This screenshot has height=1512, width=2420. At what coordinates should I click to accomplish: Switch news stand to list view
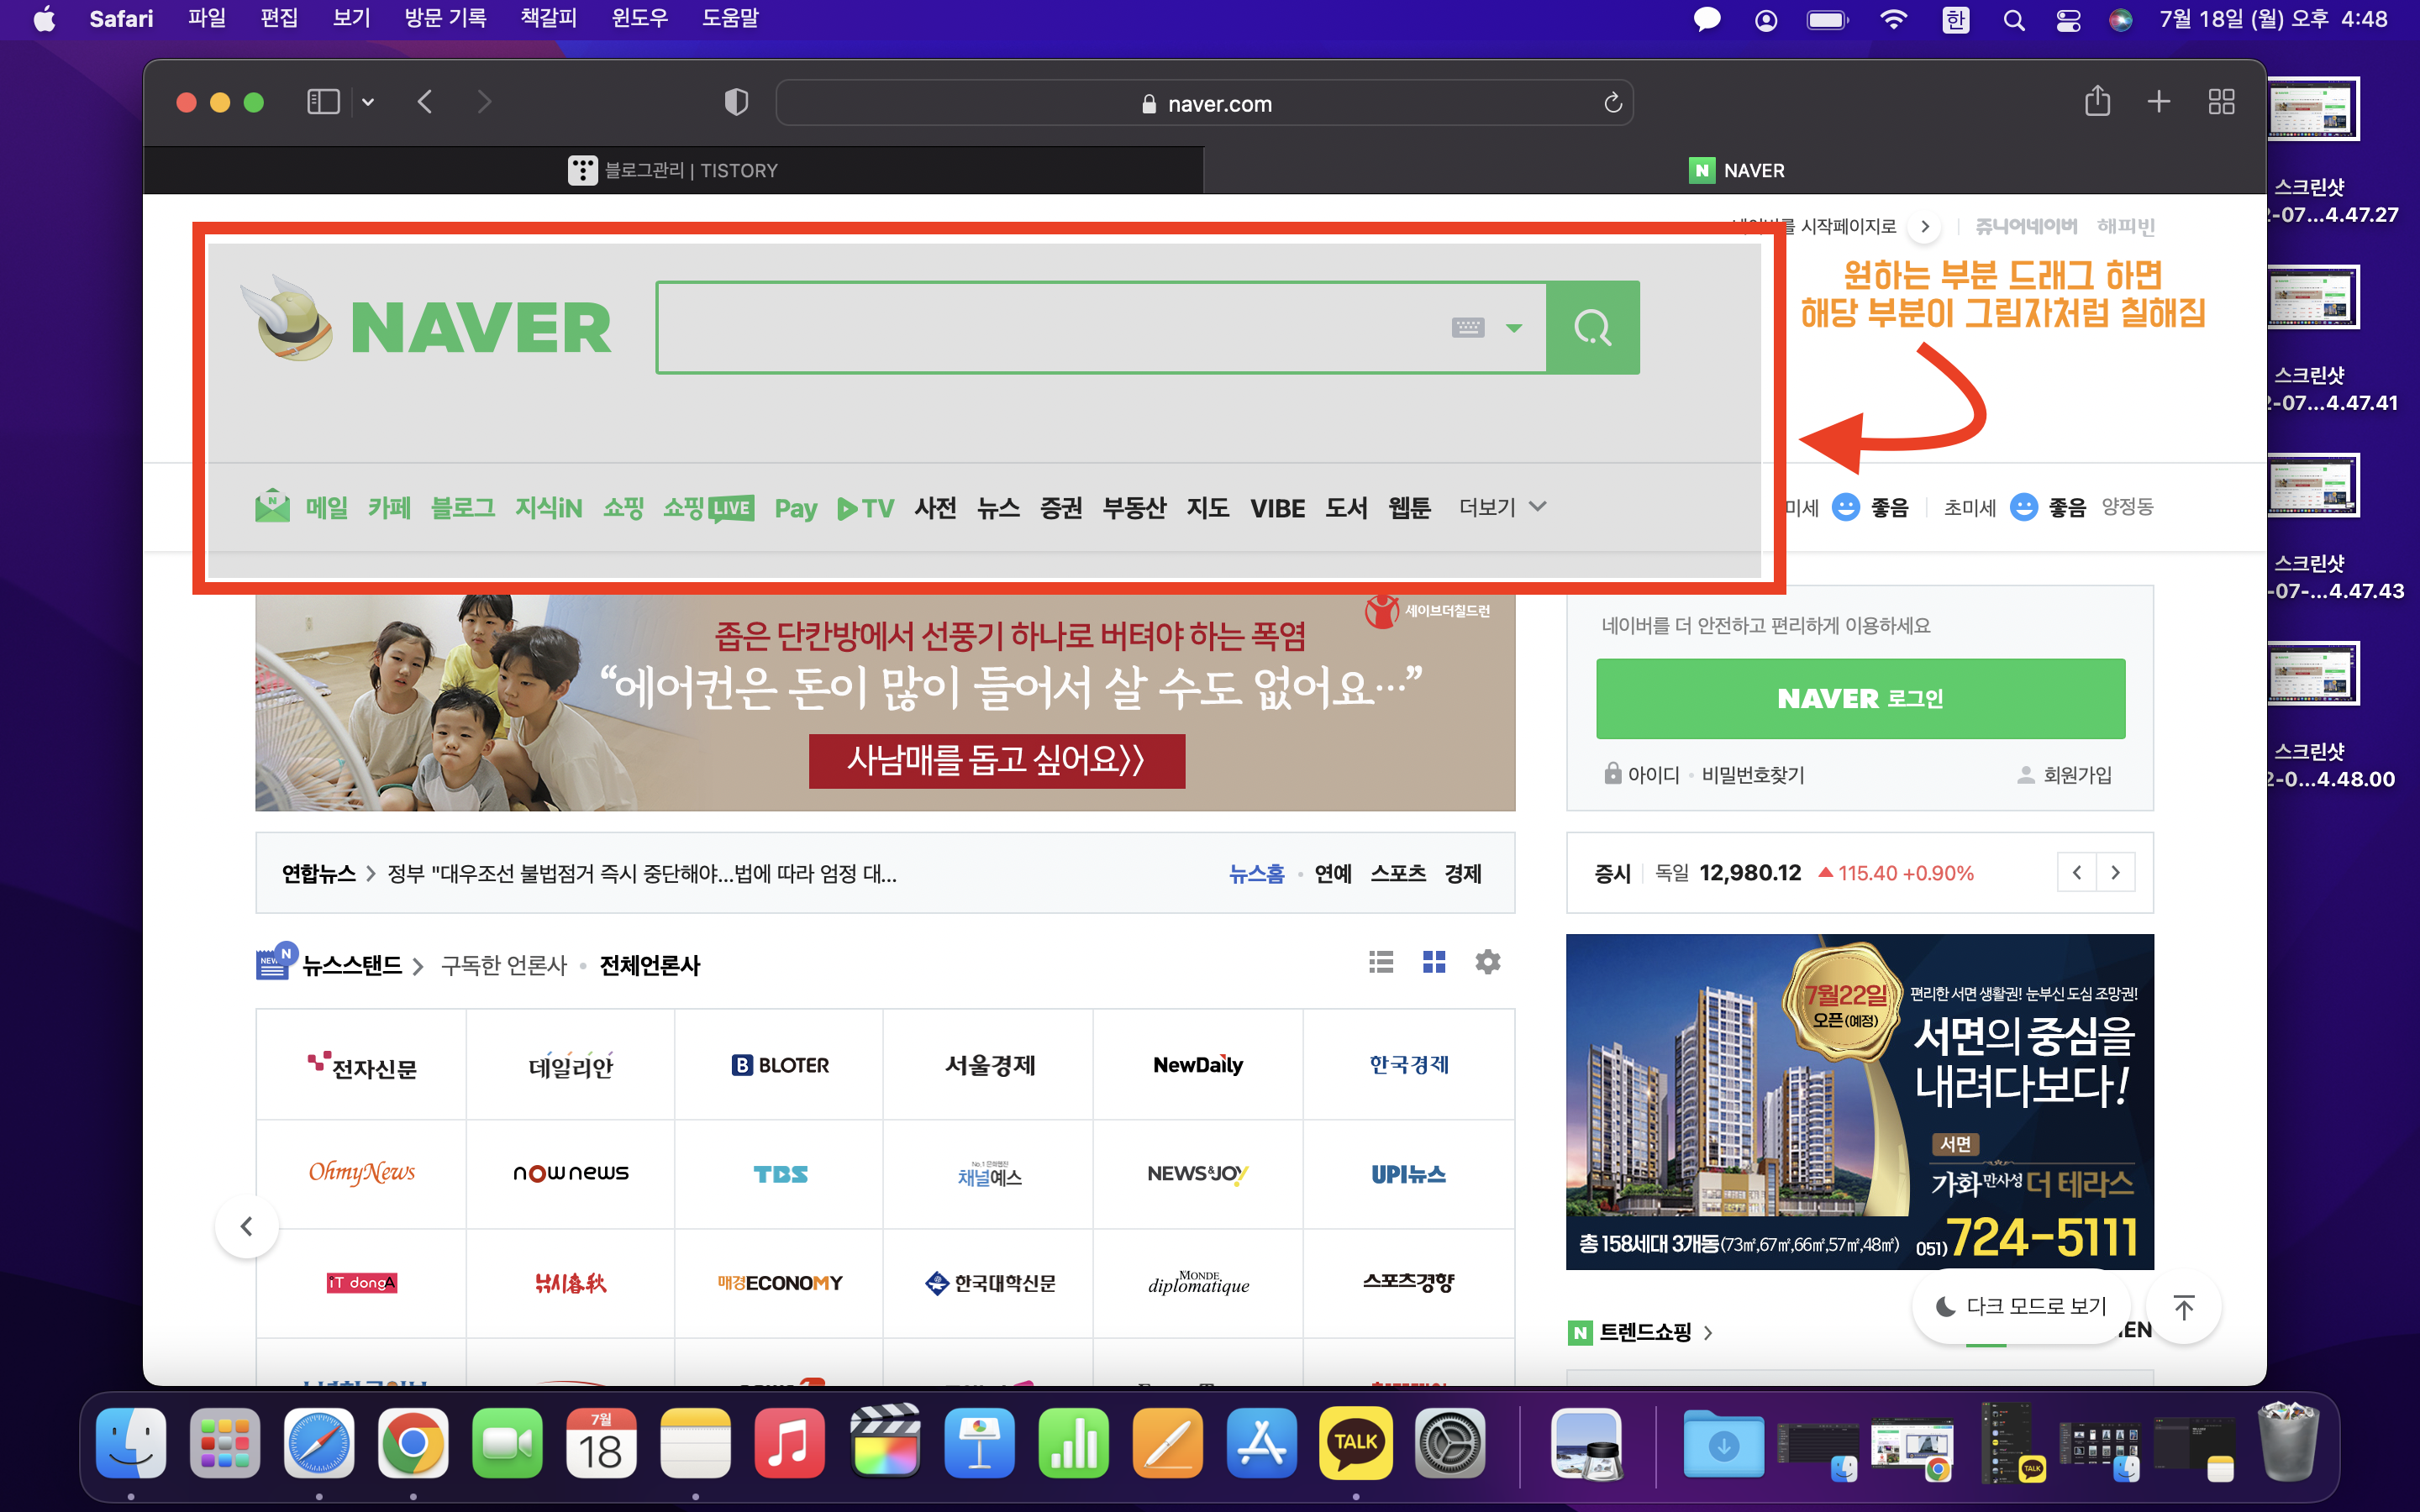coord(1381,962)
